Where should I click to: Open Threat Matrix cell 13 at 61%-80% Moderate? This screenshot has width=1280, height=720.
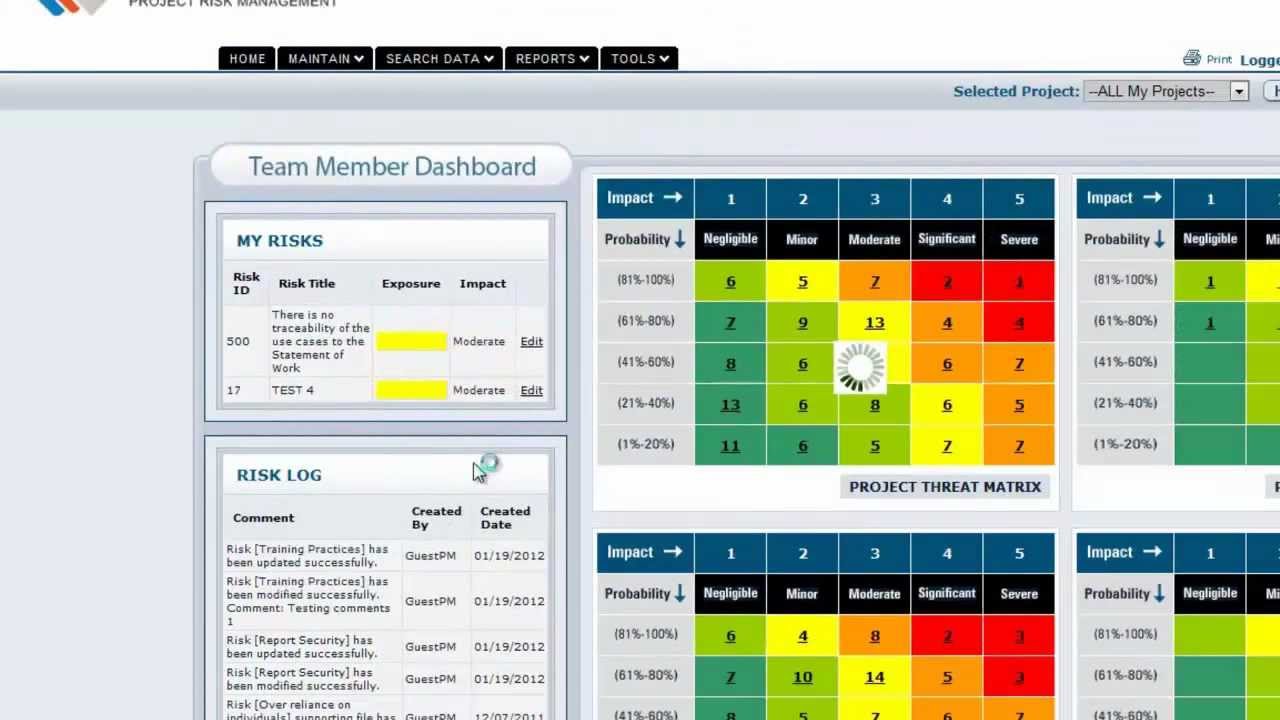tap(875, 322)
